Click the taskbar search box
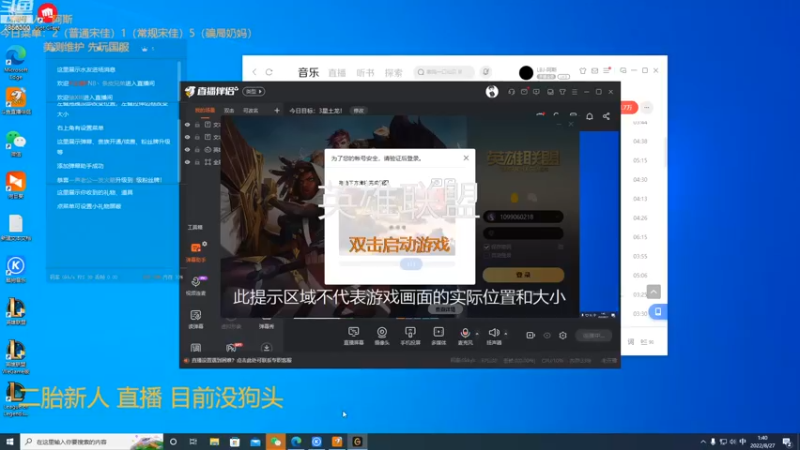 coord(92,441)
